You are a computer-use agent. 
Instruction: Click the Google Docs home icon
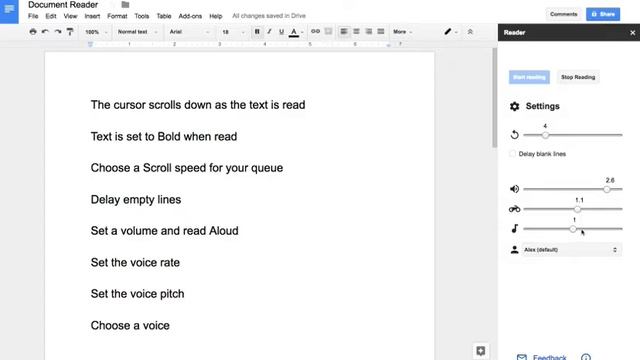[9, 11]
